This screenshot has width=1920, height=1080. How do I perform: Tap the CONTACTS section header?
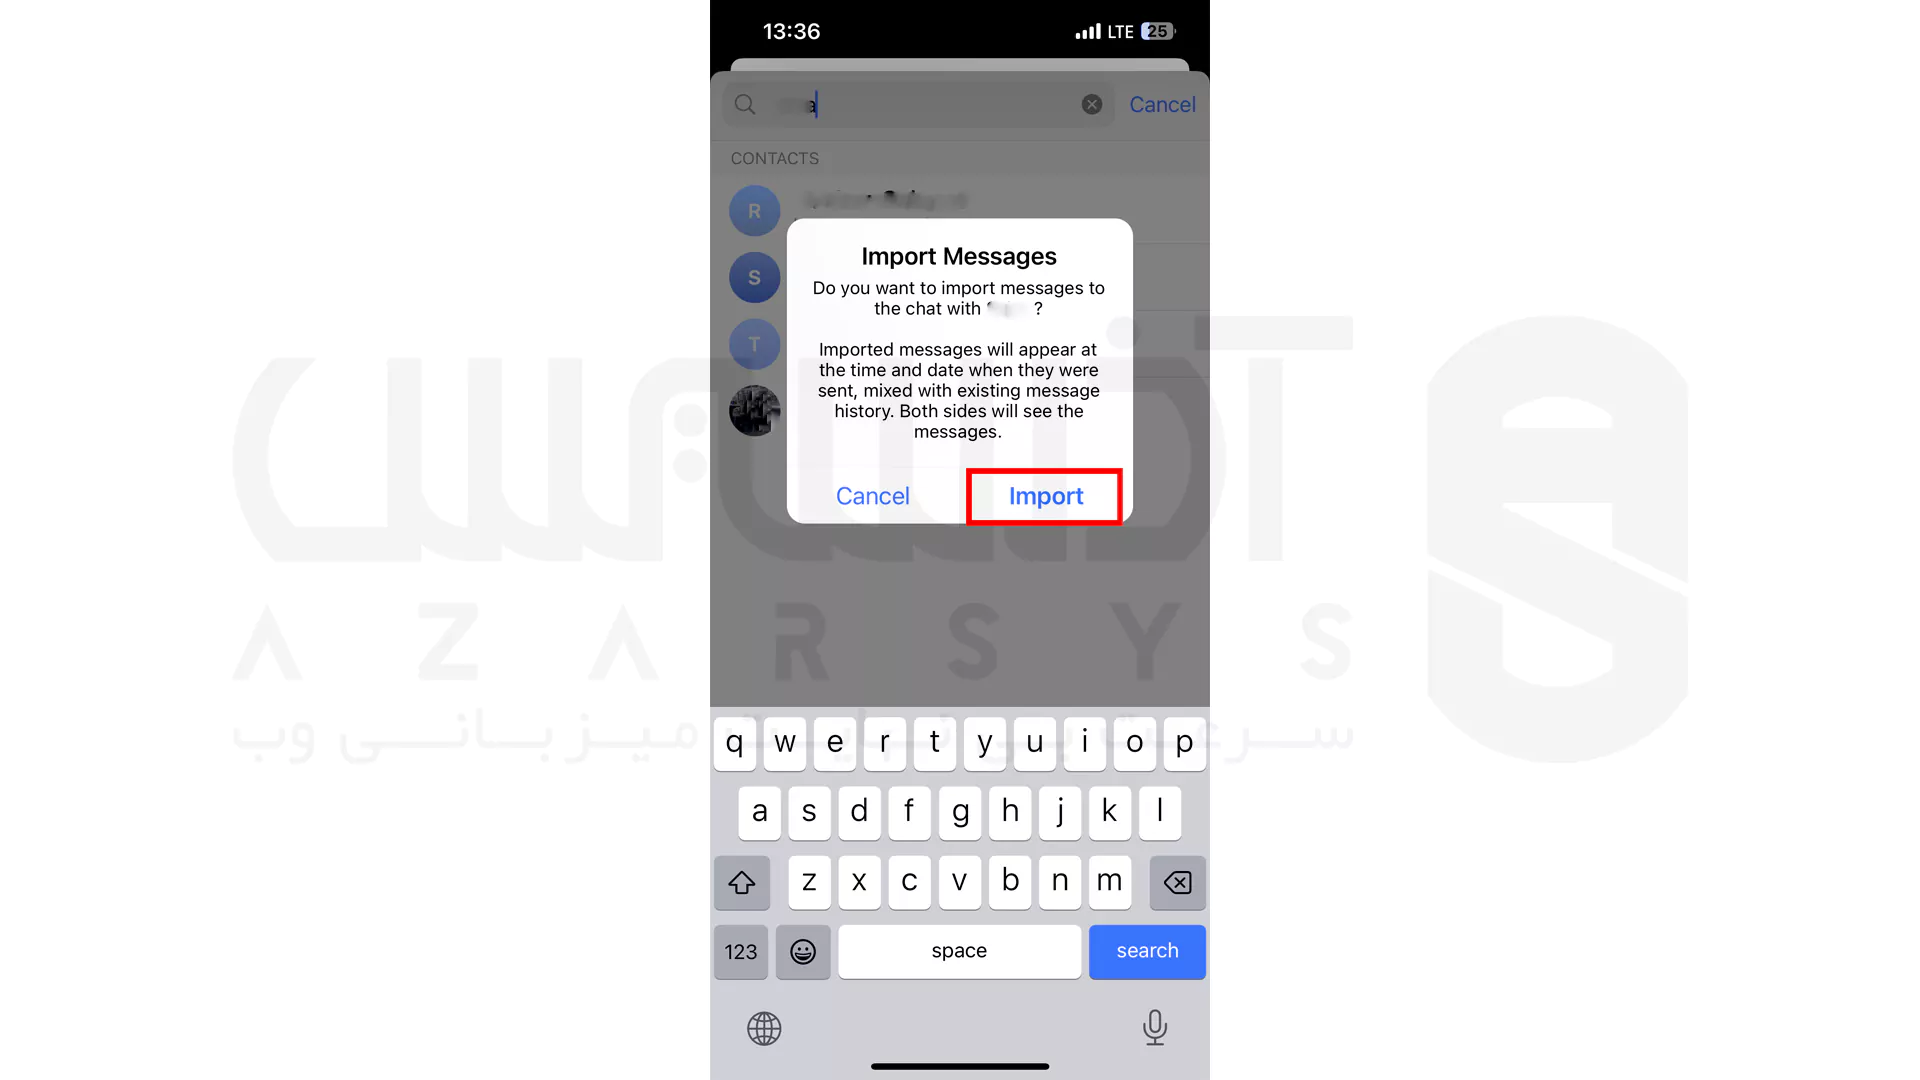(774, 158)
